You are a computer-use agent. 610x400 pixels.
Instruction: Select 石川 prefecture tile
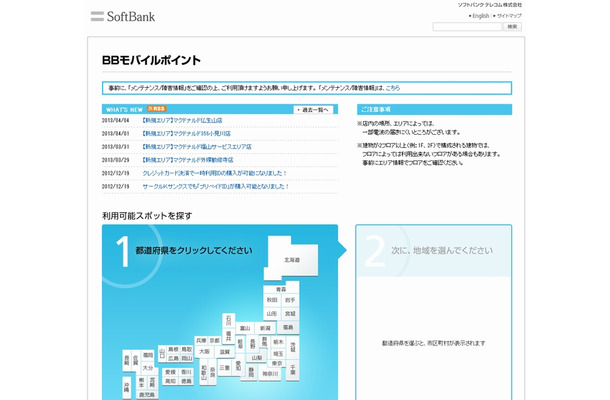[229, 321]
